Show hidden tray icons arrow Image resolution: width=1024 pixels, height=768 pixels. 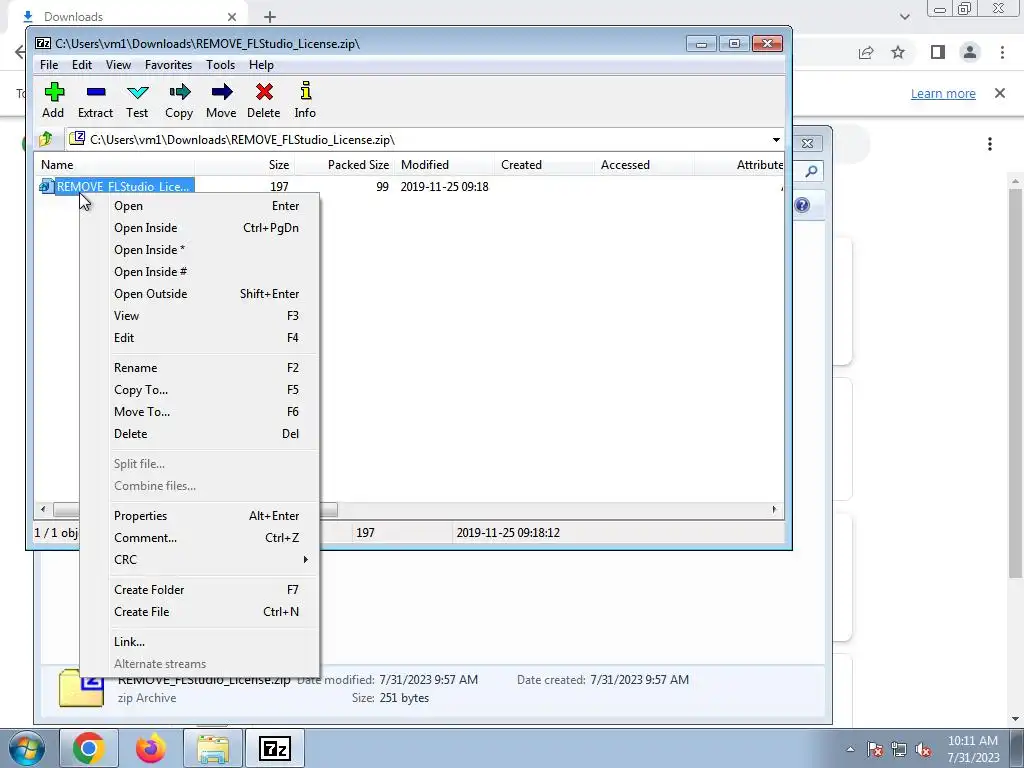point(850,749)
